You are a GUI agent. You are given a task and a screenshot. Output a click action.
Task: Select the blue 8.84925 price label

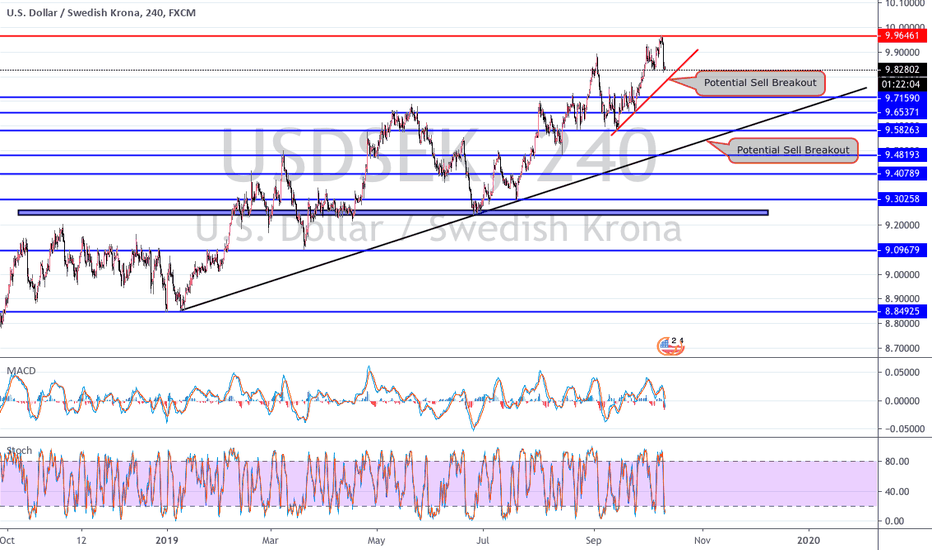[x=902, y=311]
